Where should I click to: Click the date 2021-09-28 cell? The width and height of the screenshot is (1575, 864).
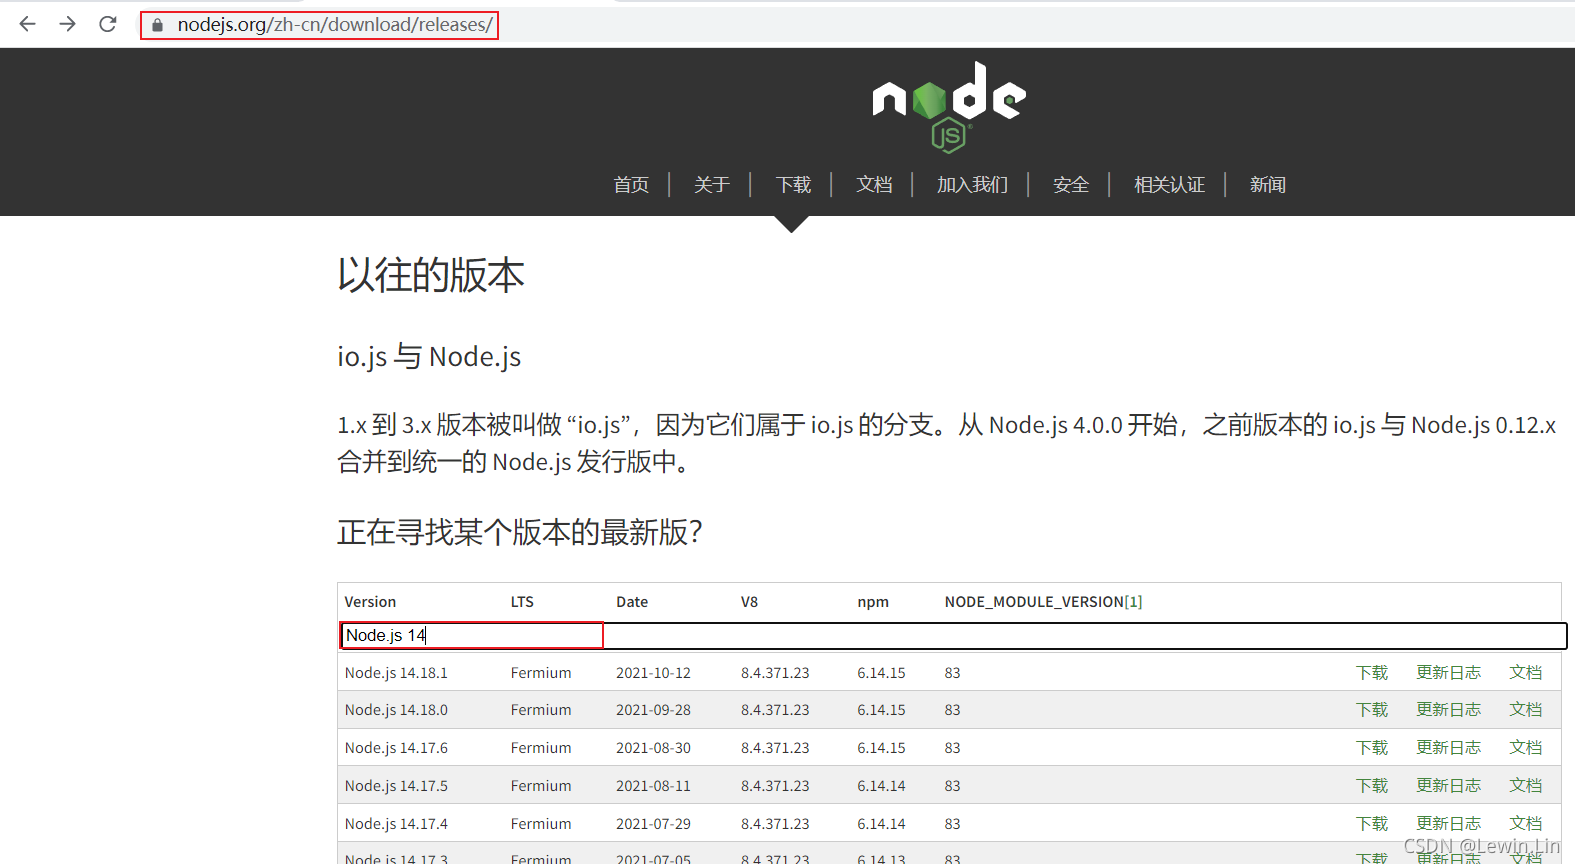(653, 710)
